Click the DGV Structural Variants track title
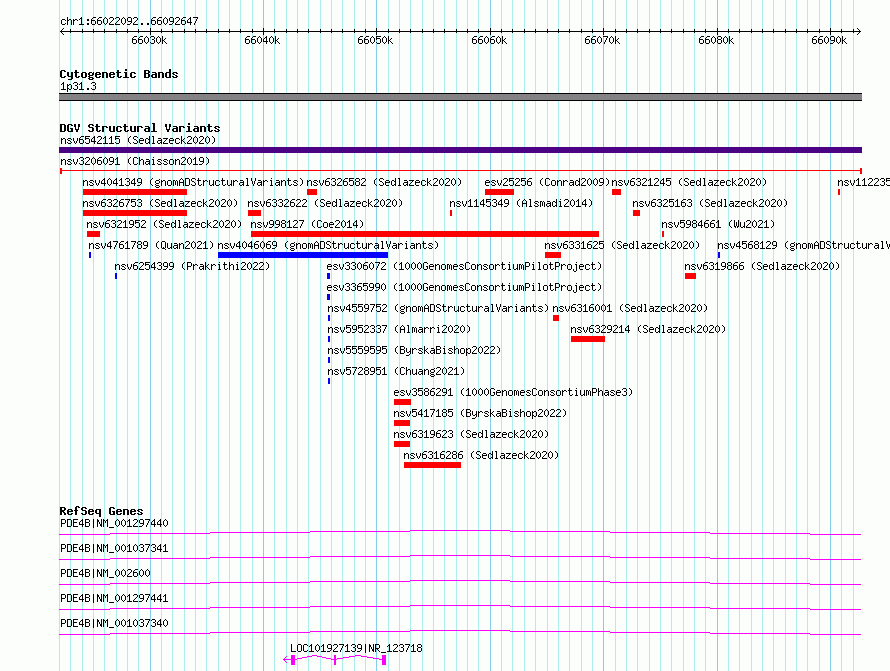The height and width of the screenshot is (671, 890). (x=140, y=128)
